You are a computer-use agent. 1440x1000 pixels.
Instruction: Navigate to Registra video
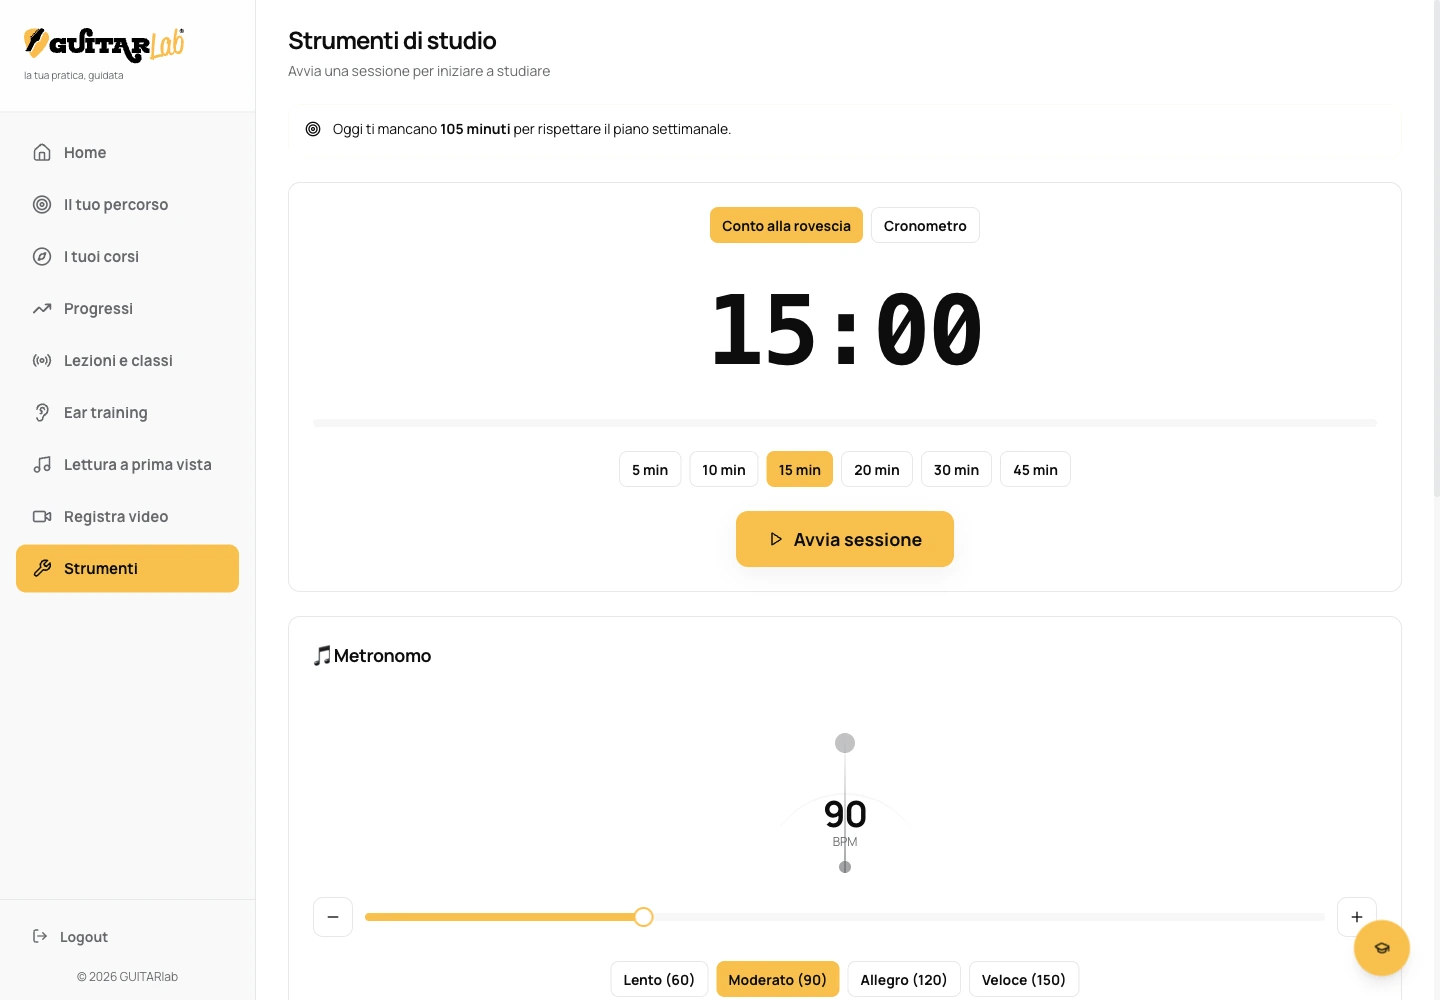tap(127, 516)
